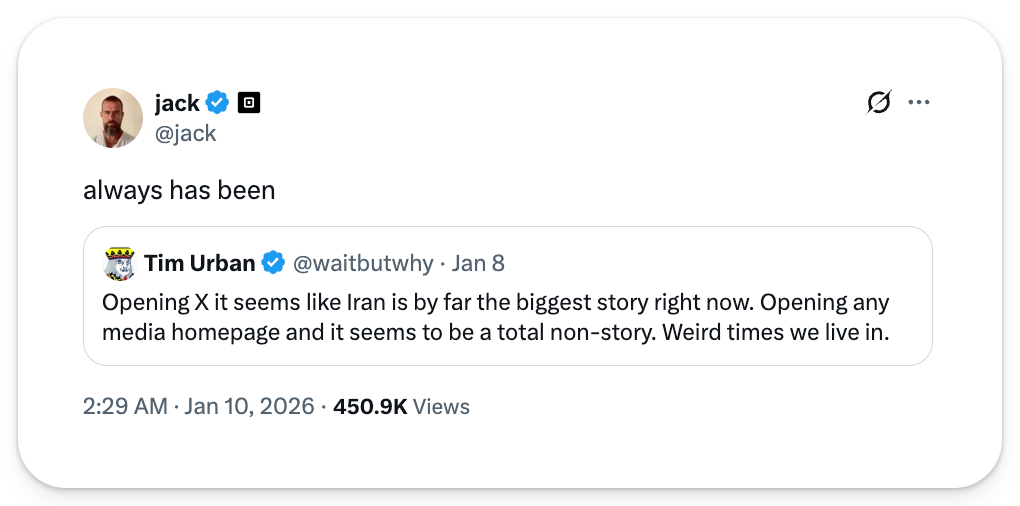This screenshot has height=506, width=1020.
Task: Click Tim Urban's verified checkmark badge
Action: (x=273, y=263)
